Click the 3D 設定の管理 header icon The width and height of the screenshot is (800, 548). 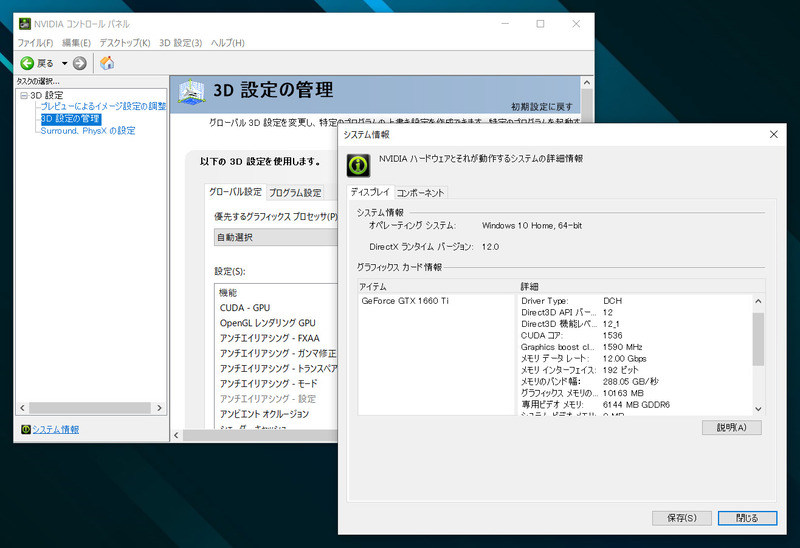192,92
